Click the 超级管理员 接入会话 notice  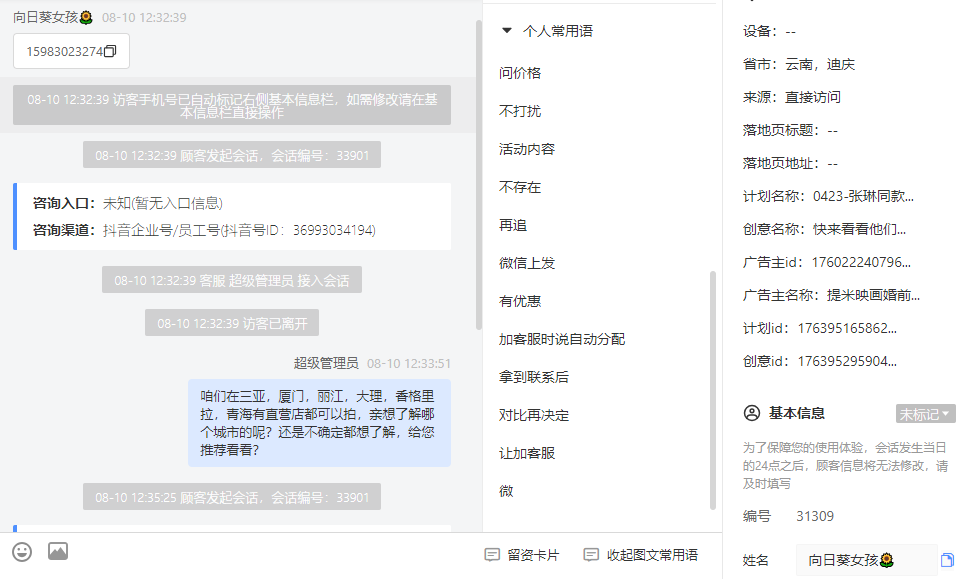232,280
